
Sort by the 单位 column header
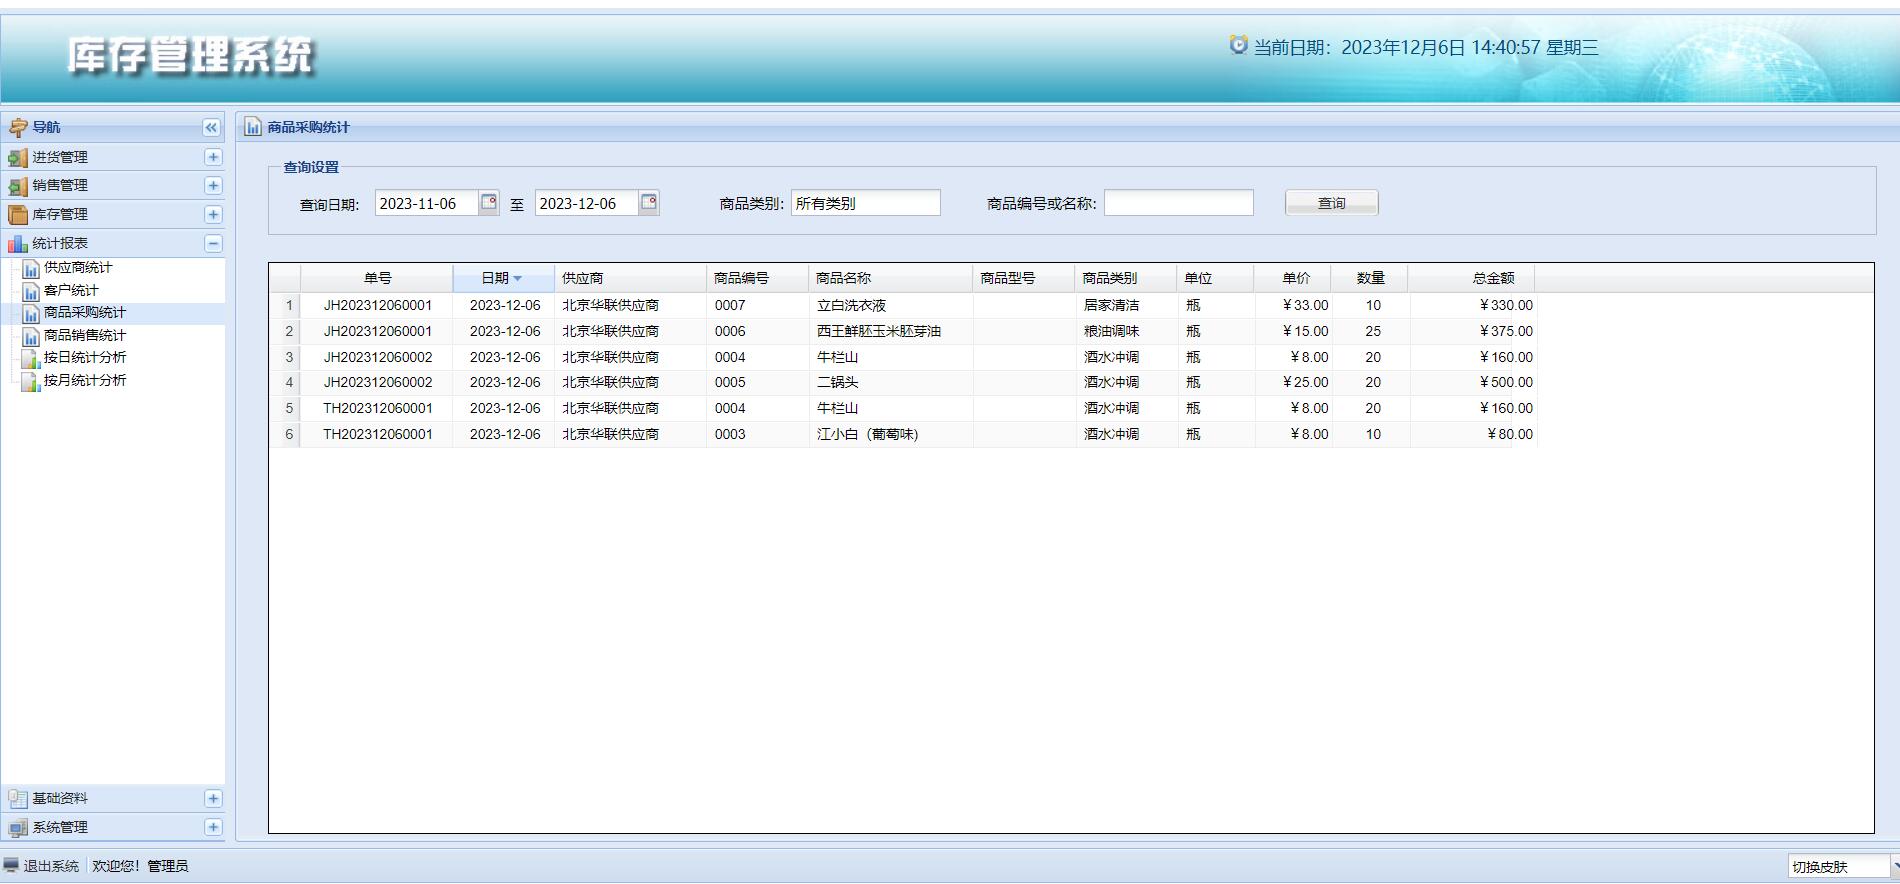click(1216, 278)
